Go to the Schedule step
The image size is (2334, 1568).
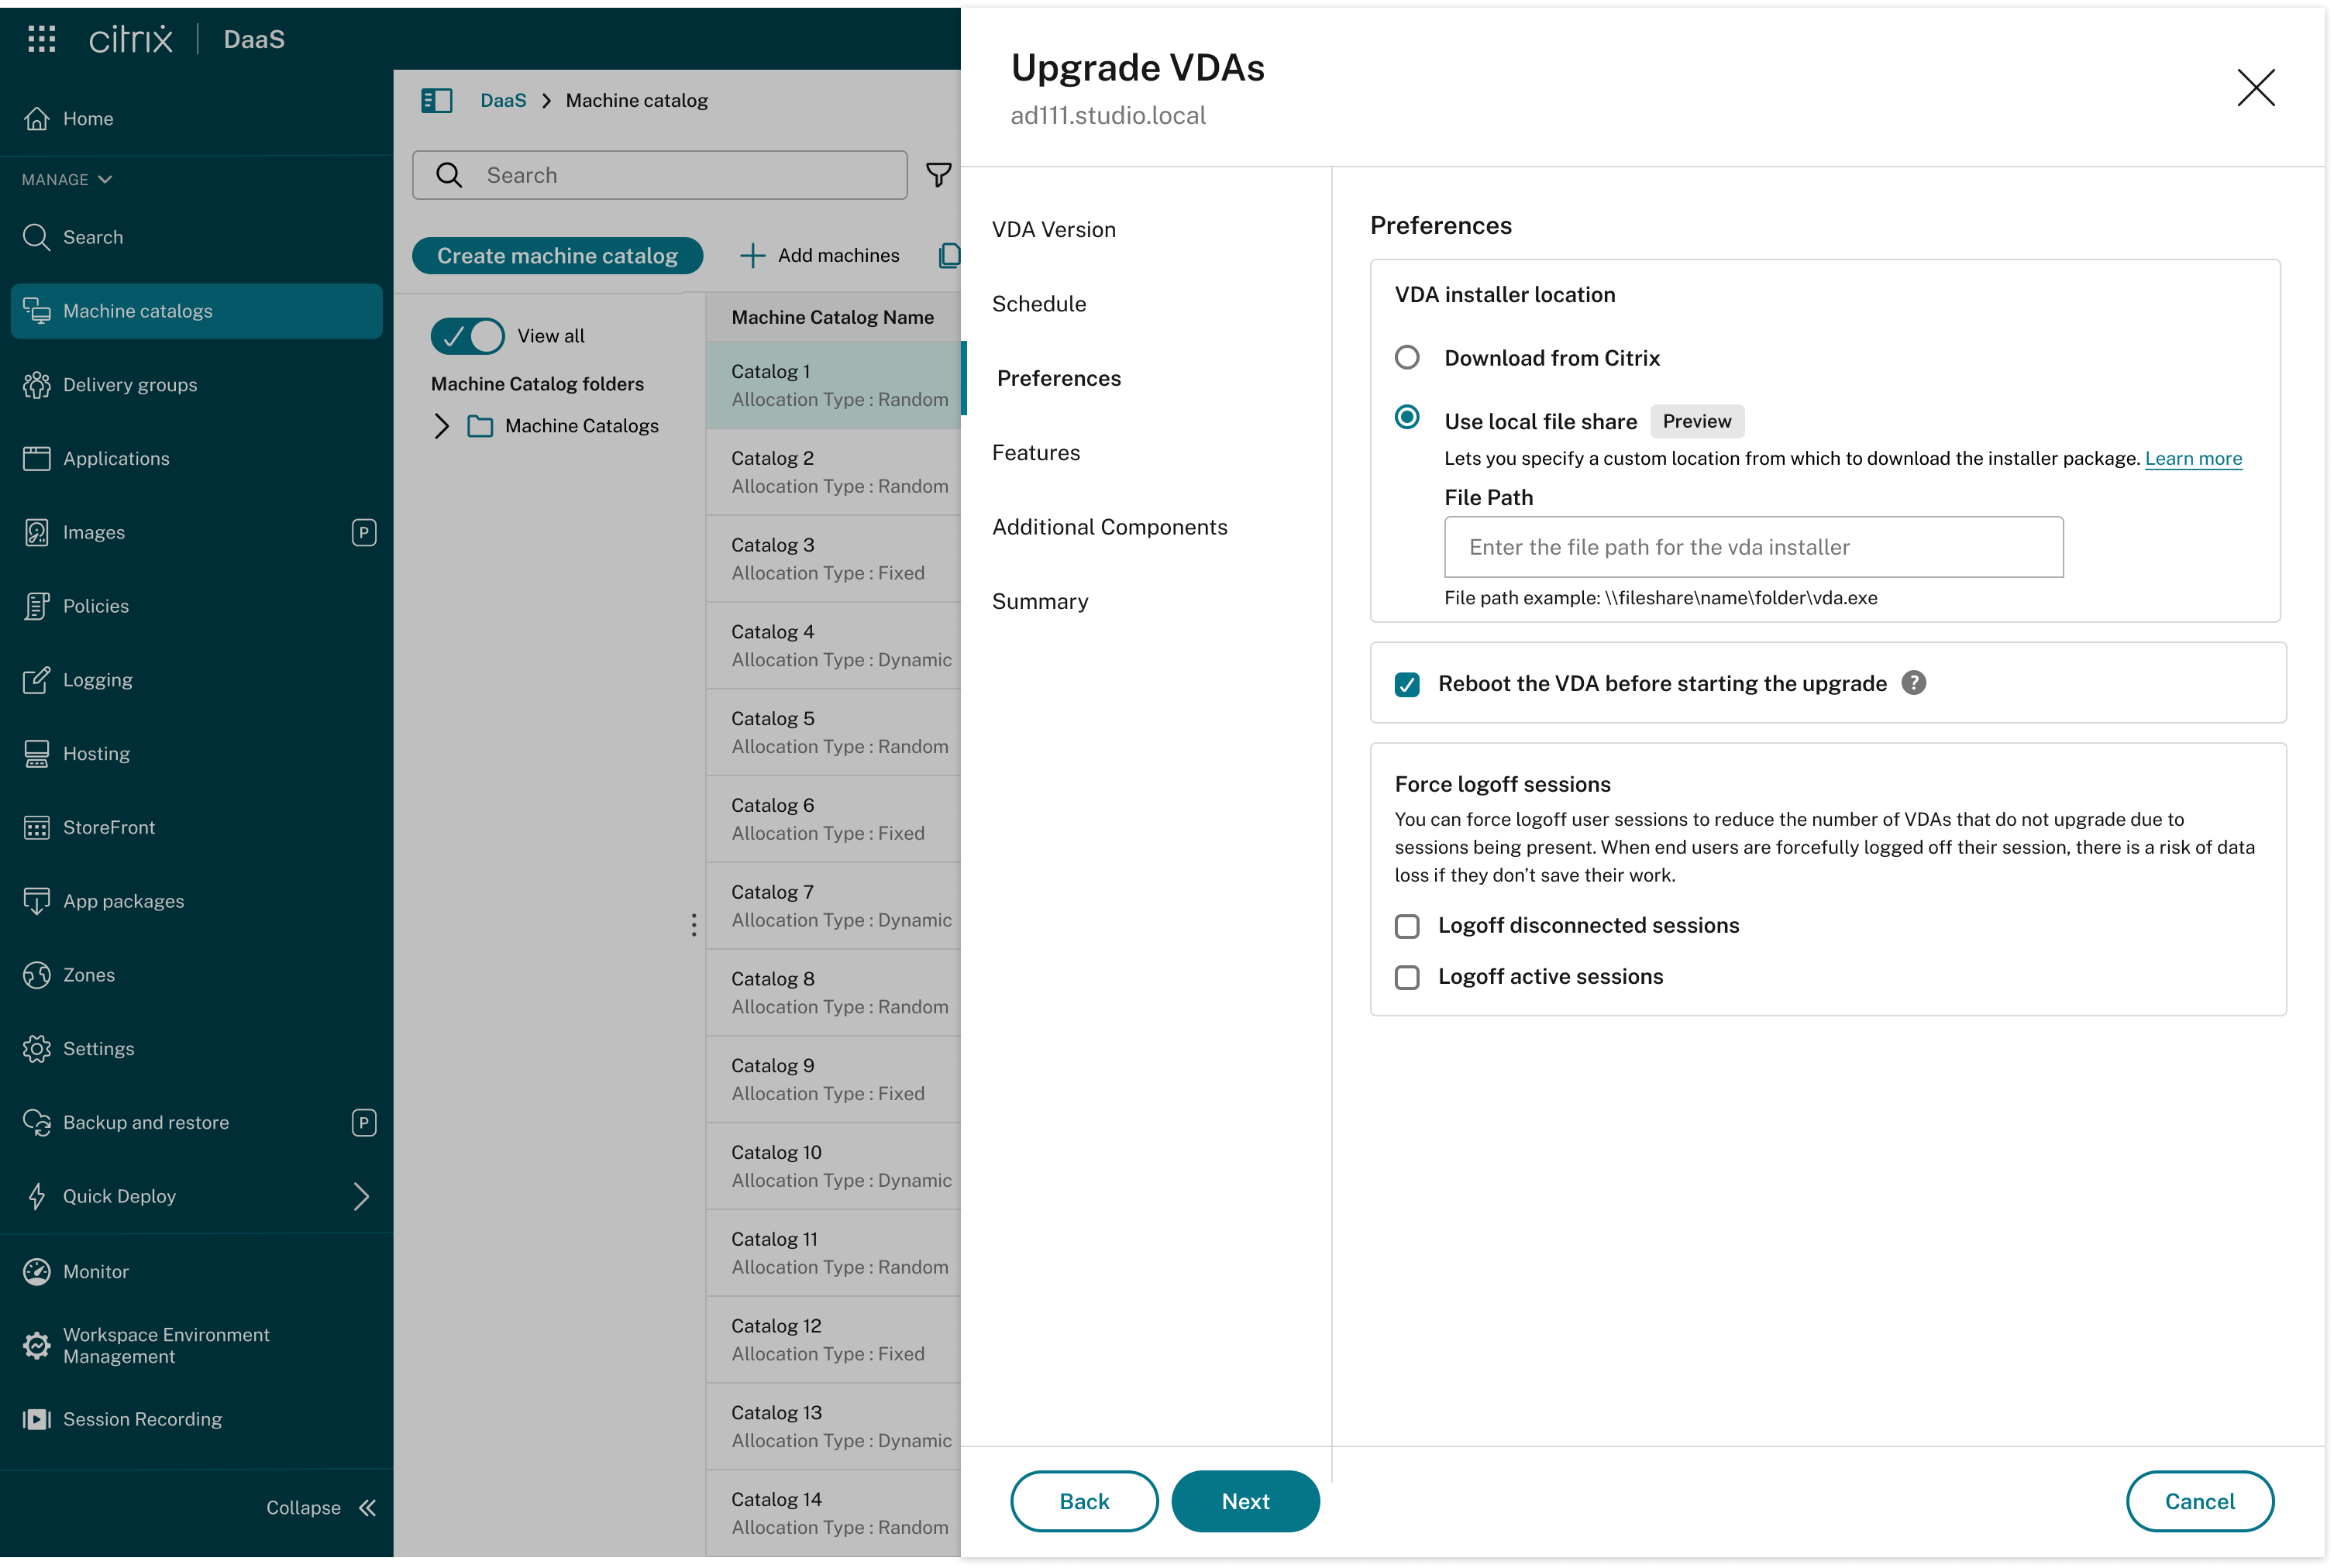(x=1038, y=304)
